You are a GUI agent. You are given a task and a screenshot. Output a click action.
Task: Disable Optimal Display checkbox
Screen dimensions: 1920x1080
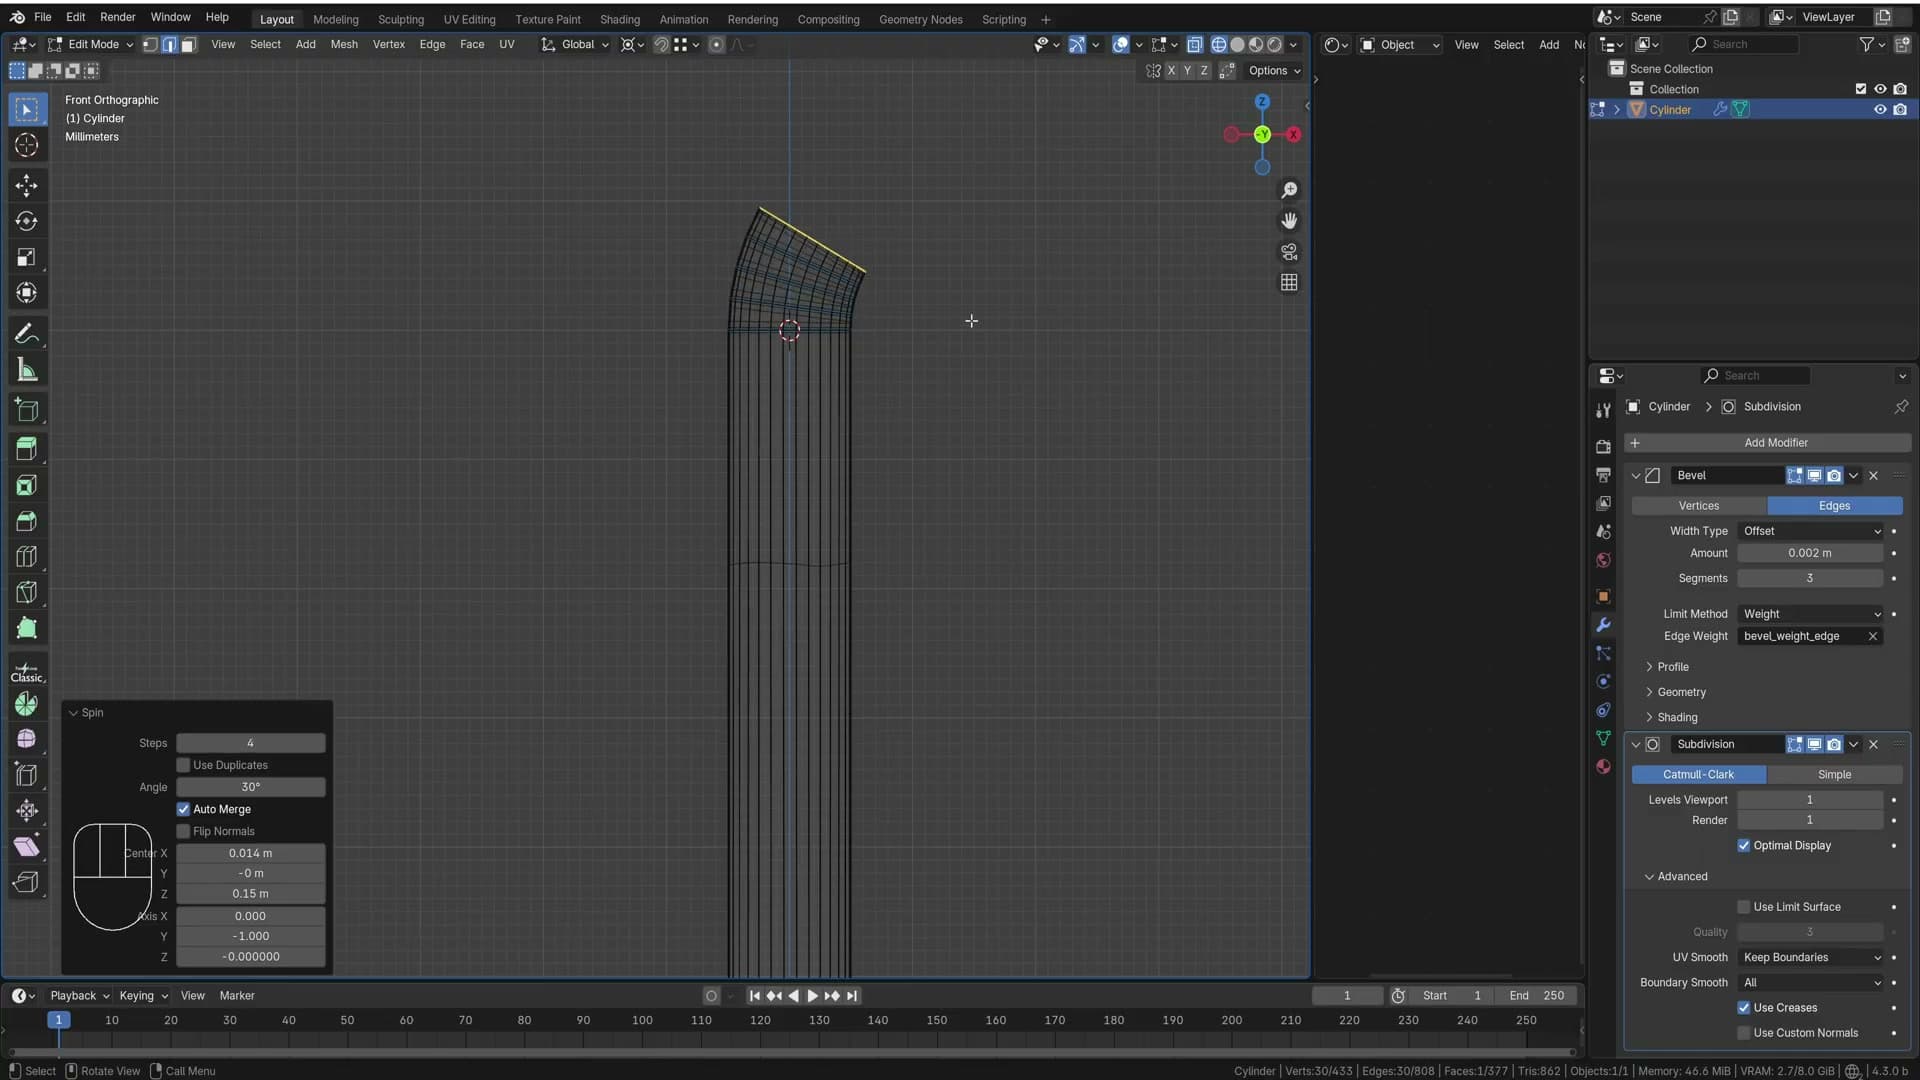pos(1744,845)
